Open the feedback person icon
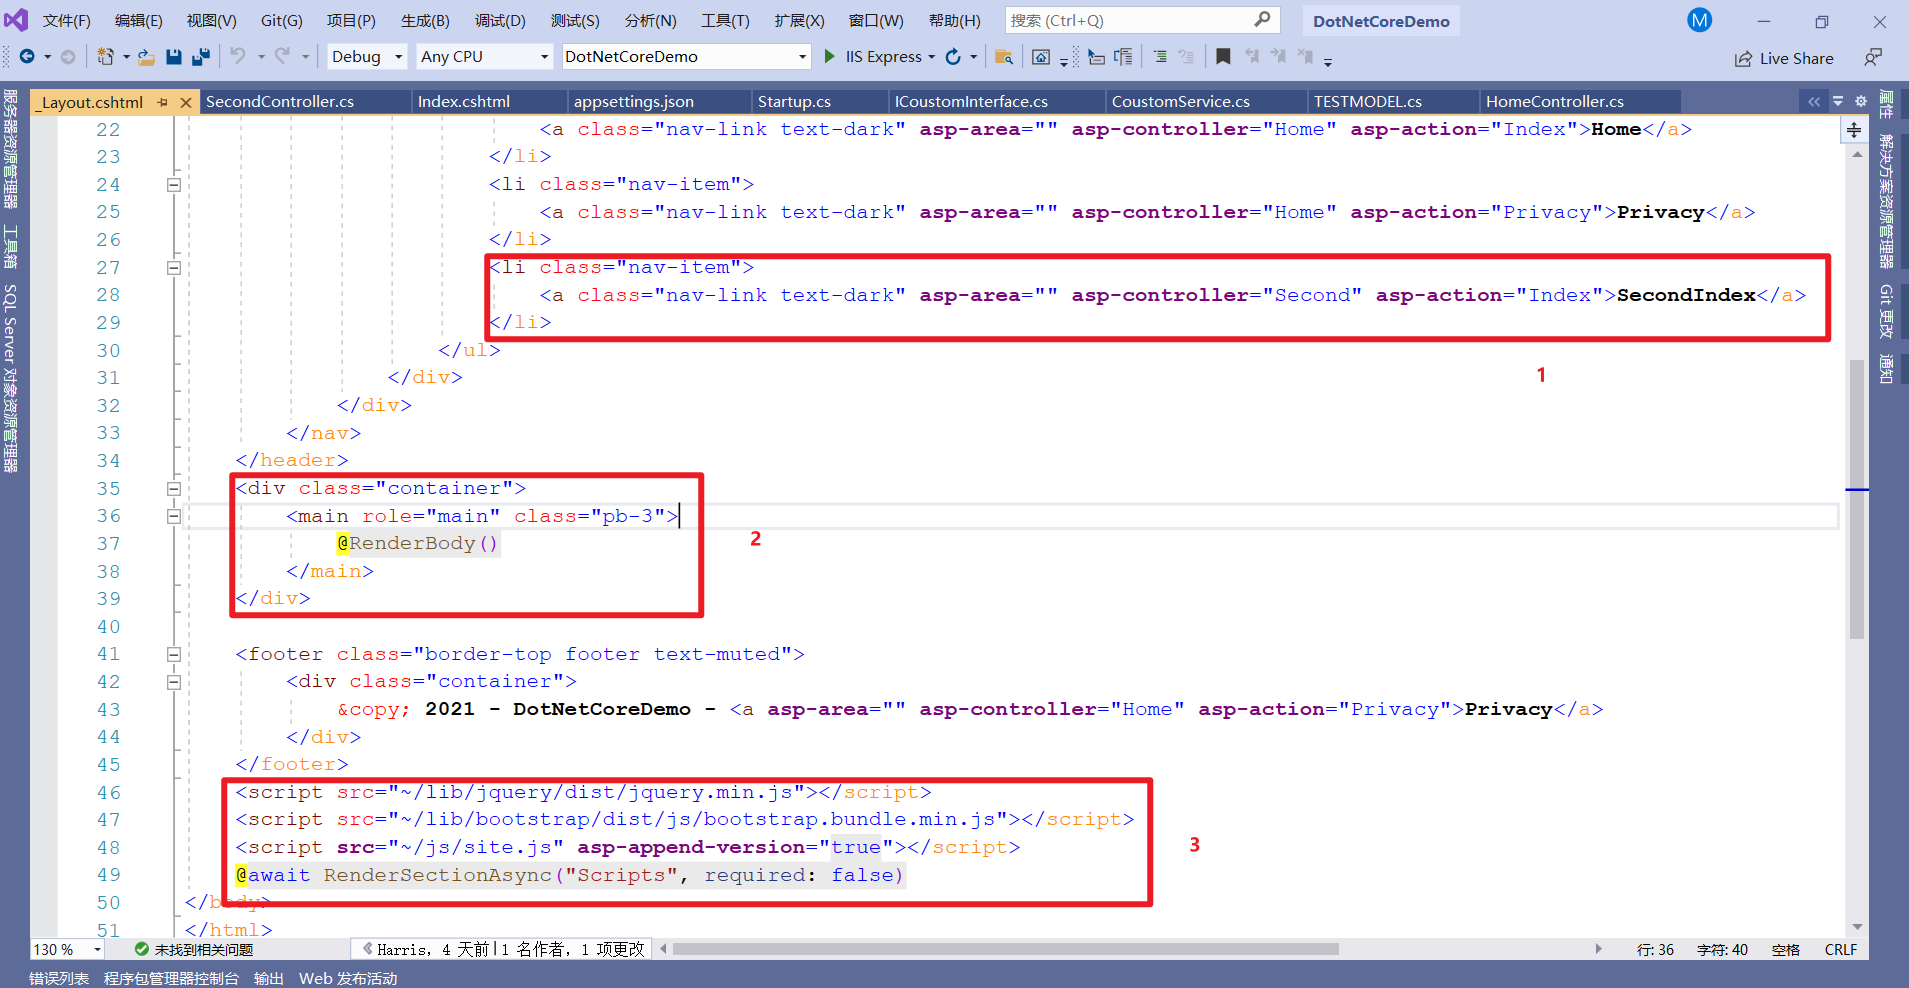Image resolution: width=1909 pixels, height=988 pixels. coord(1873,58)
